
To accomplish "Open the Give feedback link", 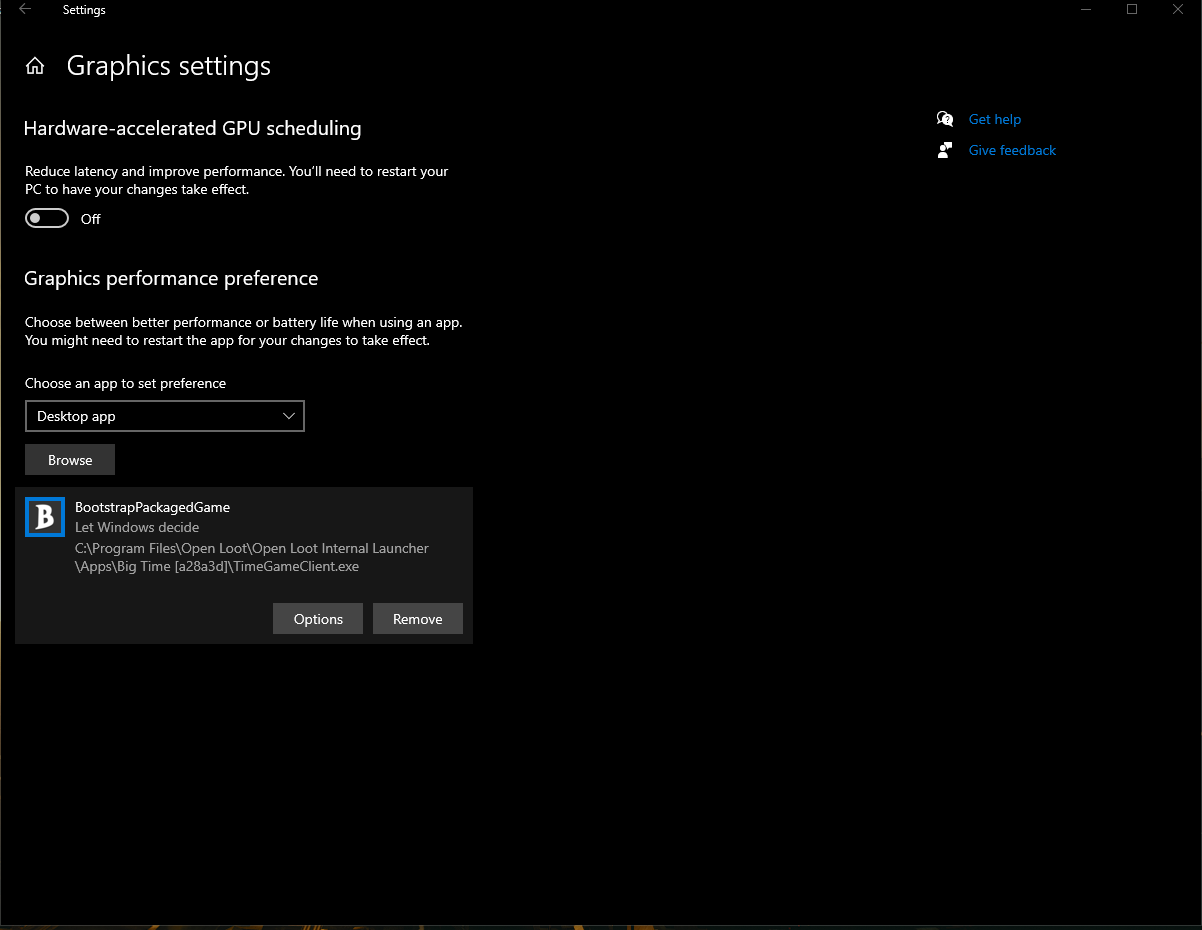I will (1012, 150).
